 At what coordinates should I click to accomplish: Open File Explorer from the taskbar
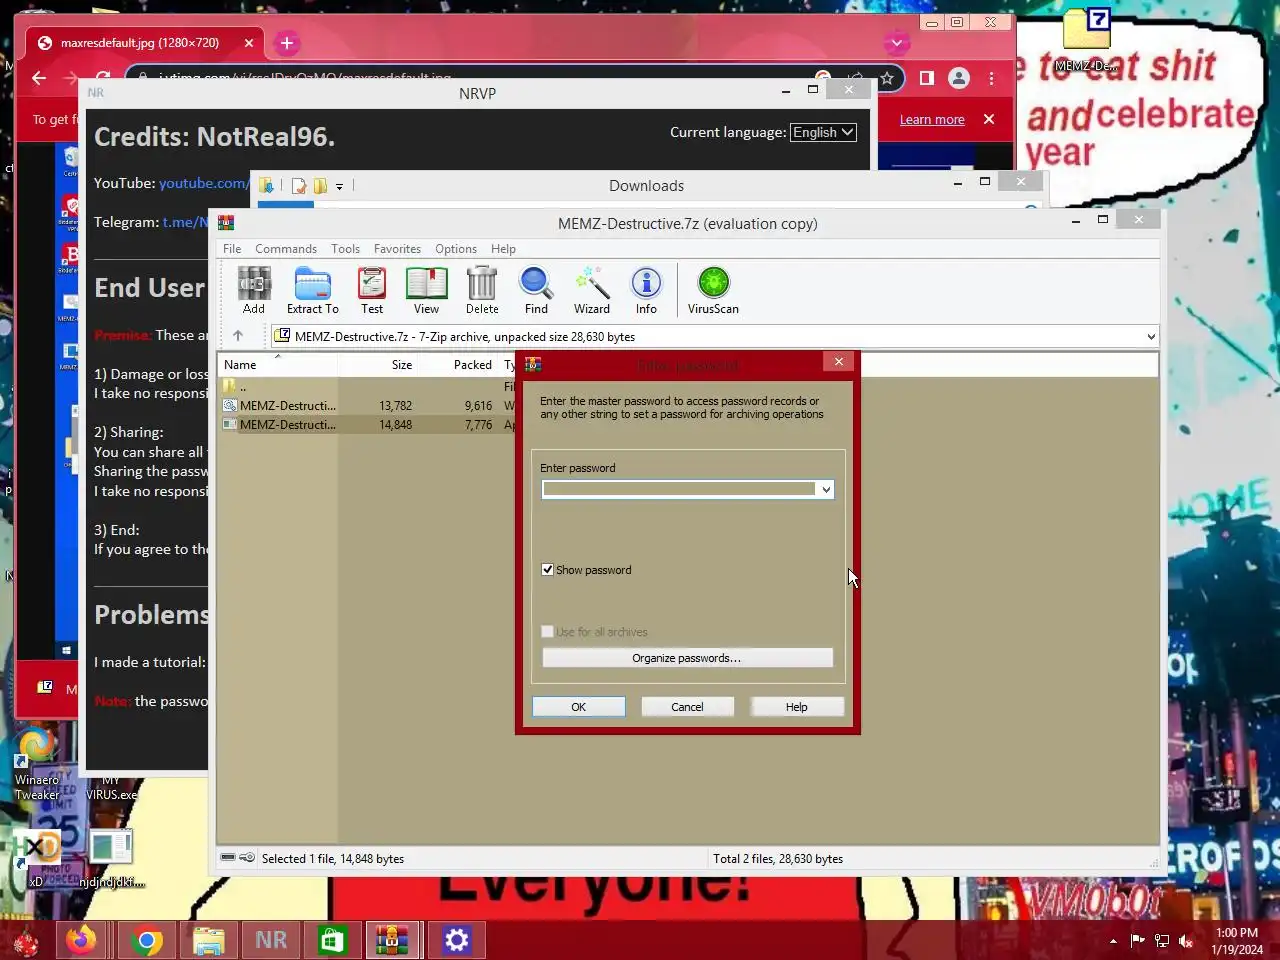(x=209, y=940)
